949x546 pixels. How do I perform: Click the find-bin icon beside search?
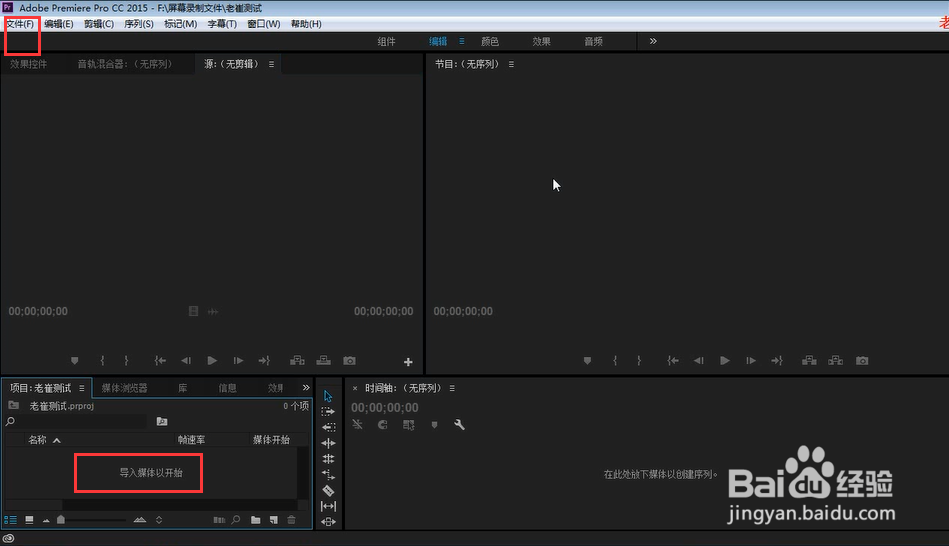tap(162, 421)
